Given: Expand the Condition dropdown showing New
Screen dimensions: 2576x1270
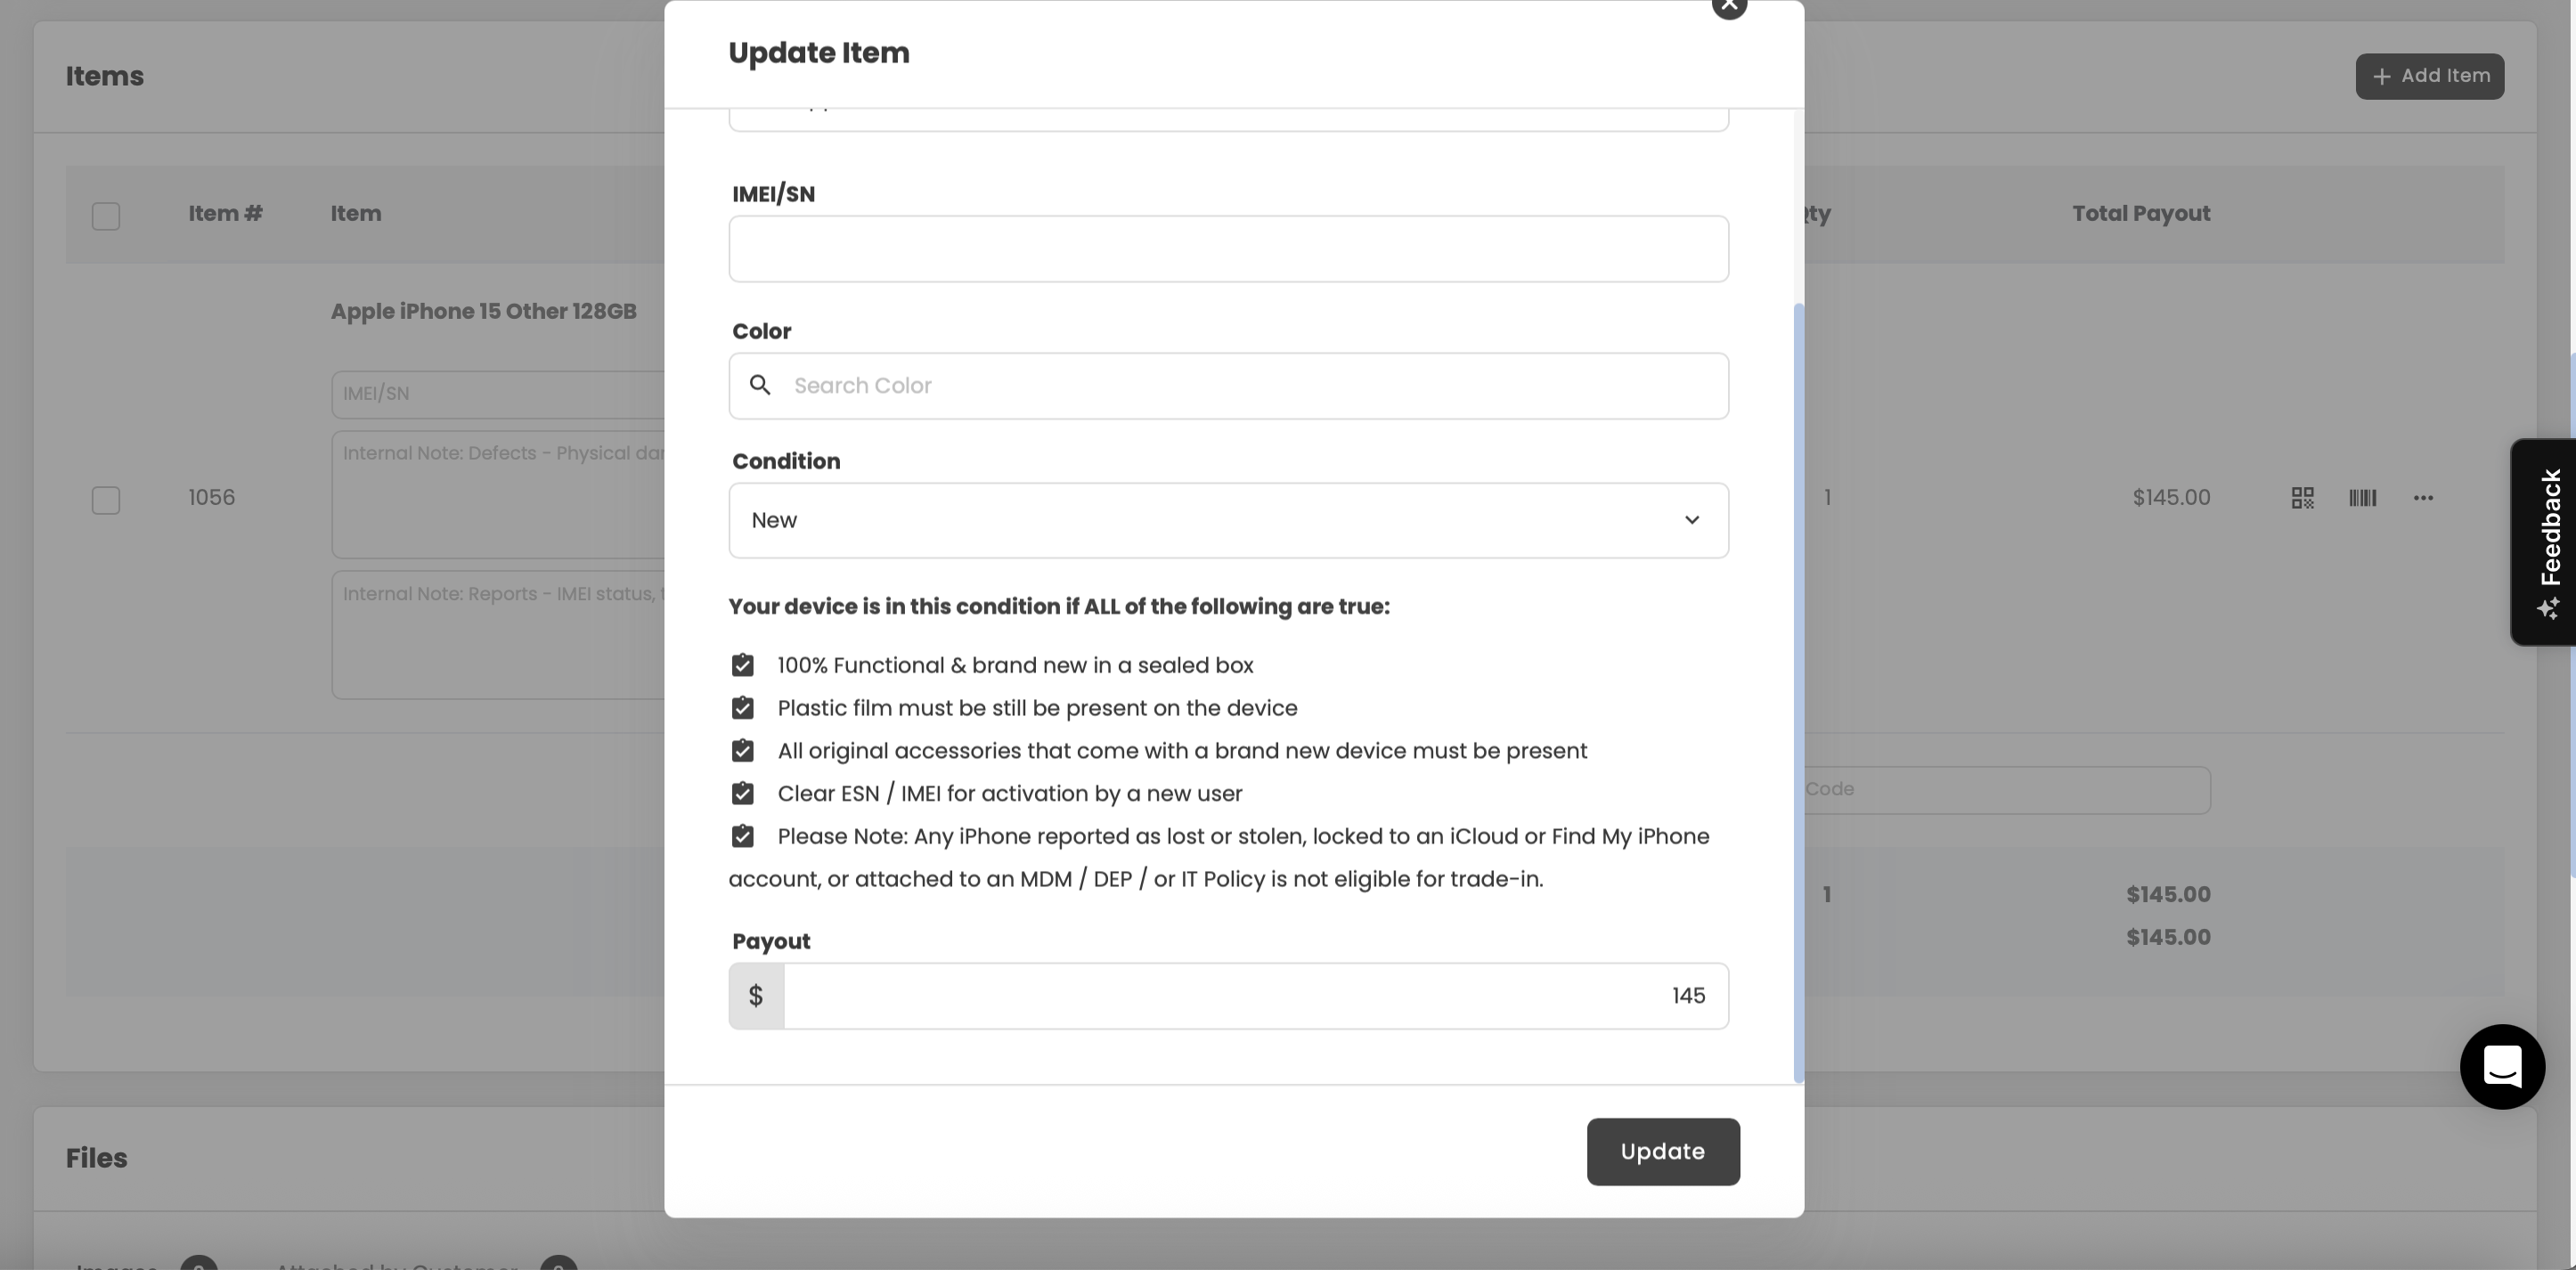Looking at the screenshot, I should pyautogui.click(x=1228, y=521).
